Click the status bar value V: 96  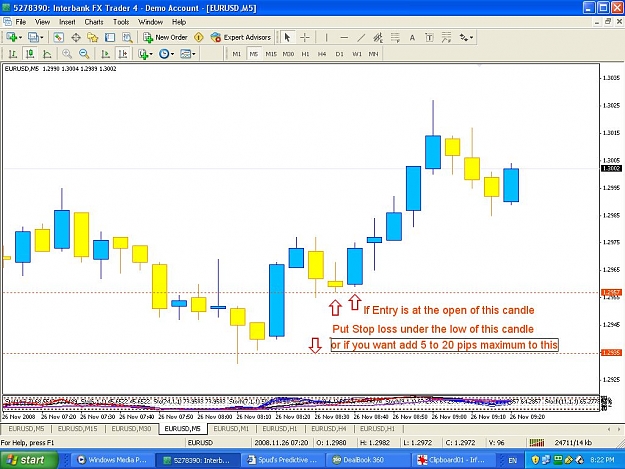pos(497,442)
